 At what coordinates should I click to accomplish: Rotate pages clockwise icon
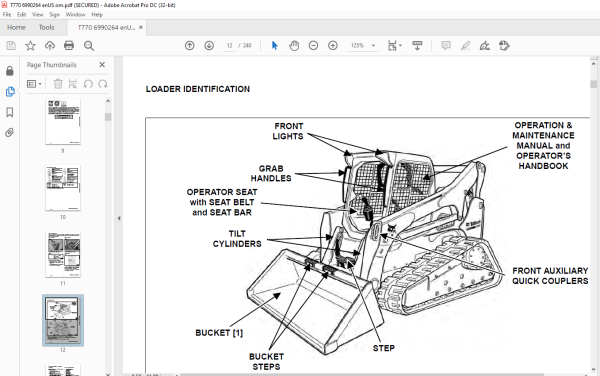tap(103, 84)
